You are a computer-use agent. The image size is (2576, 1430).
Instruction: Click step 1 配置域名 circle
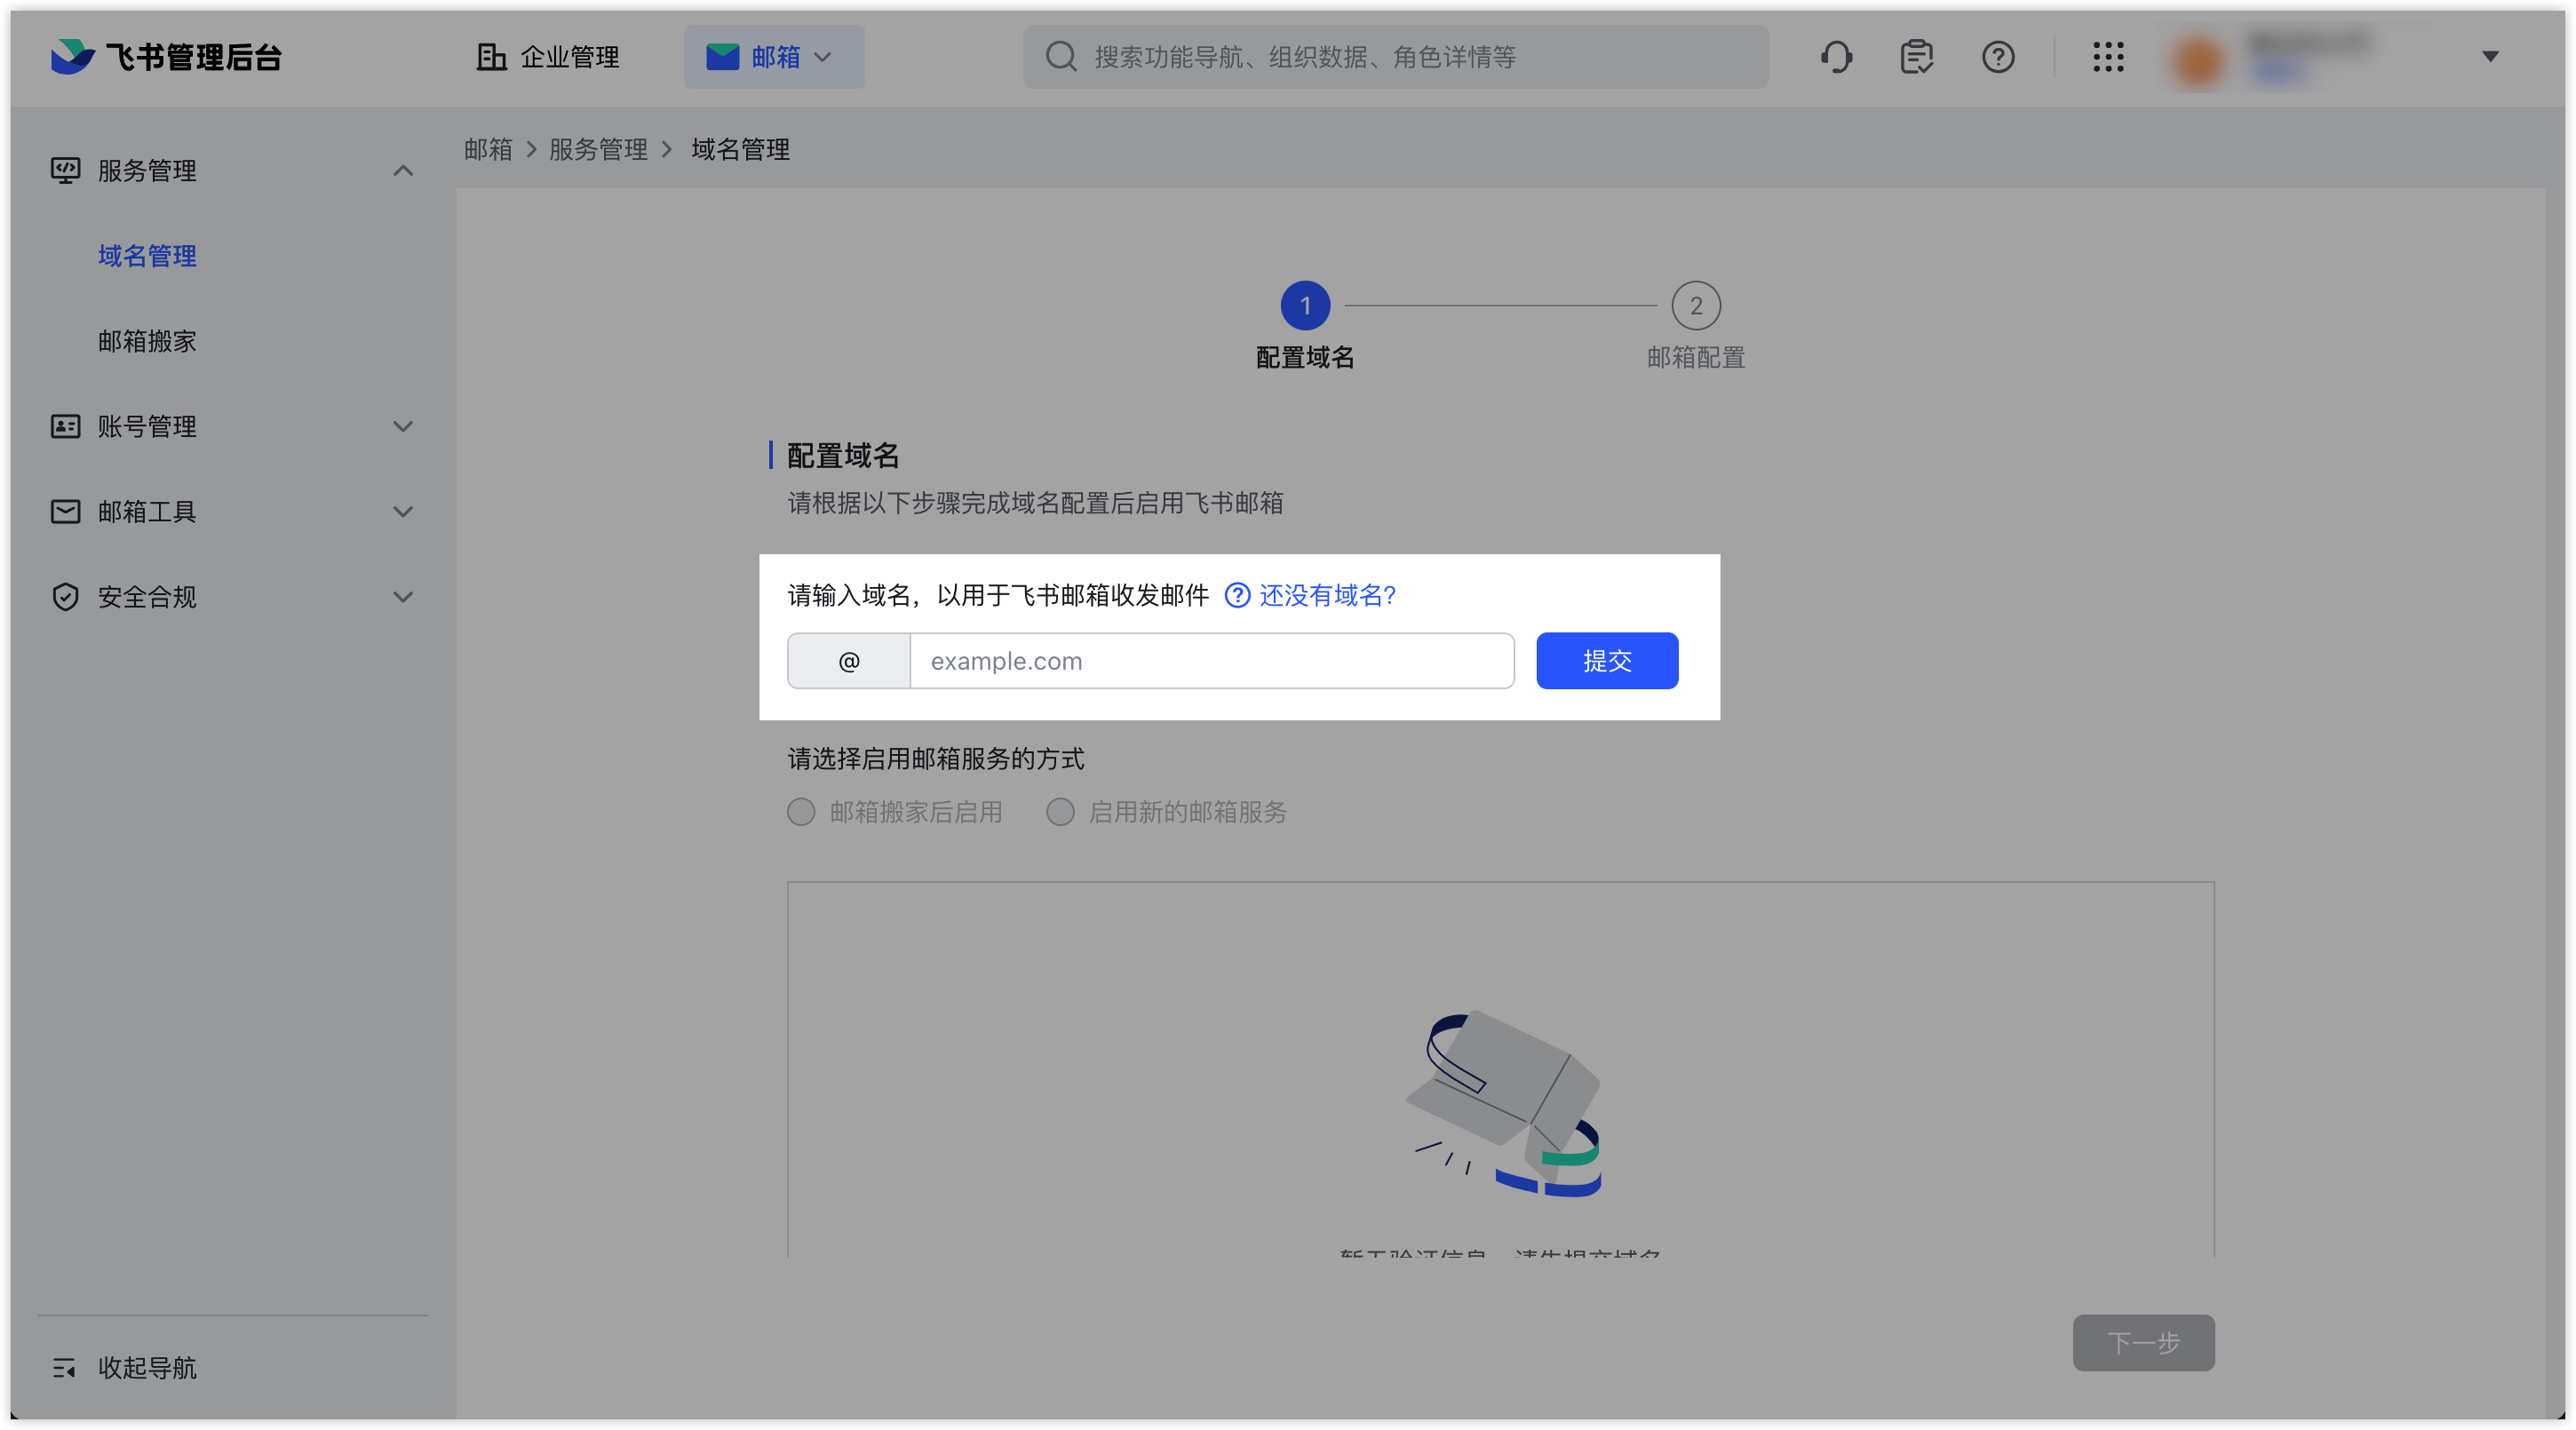point(1305,306)
